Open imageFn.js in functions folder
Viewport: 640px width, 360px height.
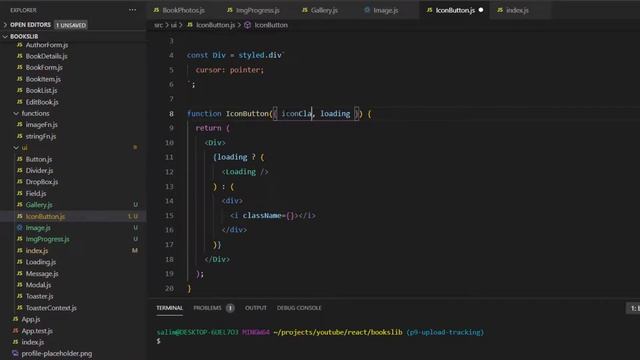click(x=41, y=124)
